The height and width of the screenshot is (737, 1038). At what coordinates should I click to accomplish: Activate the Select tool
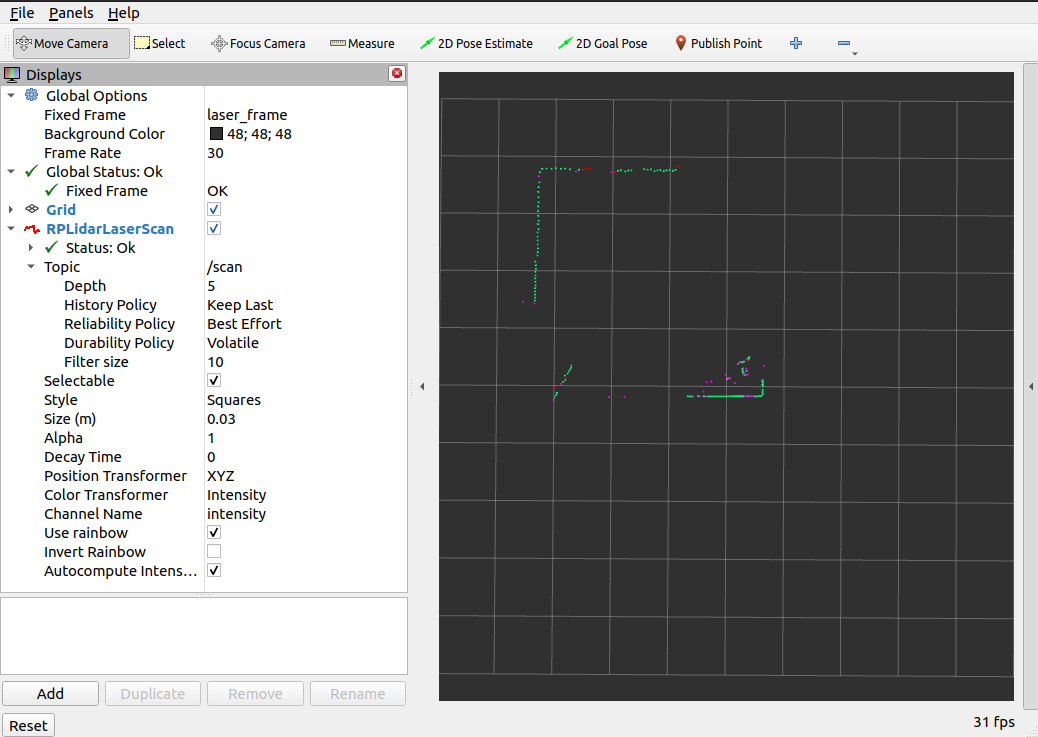pos(160,43)
